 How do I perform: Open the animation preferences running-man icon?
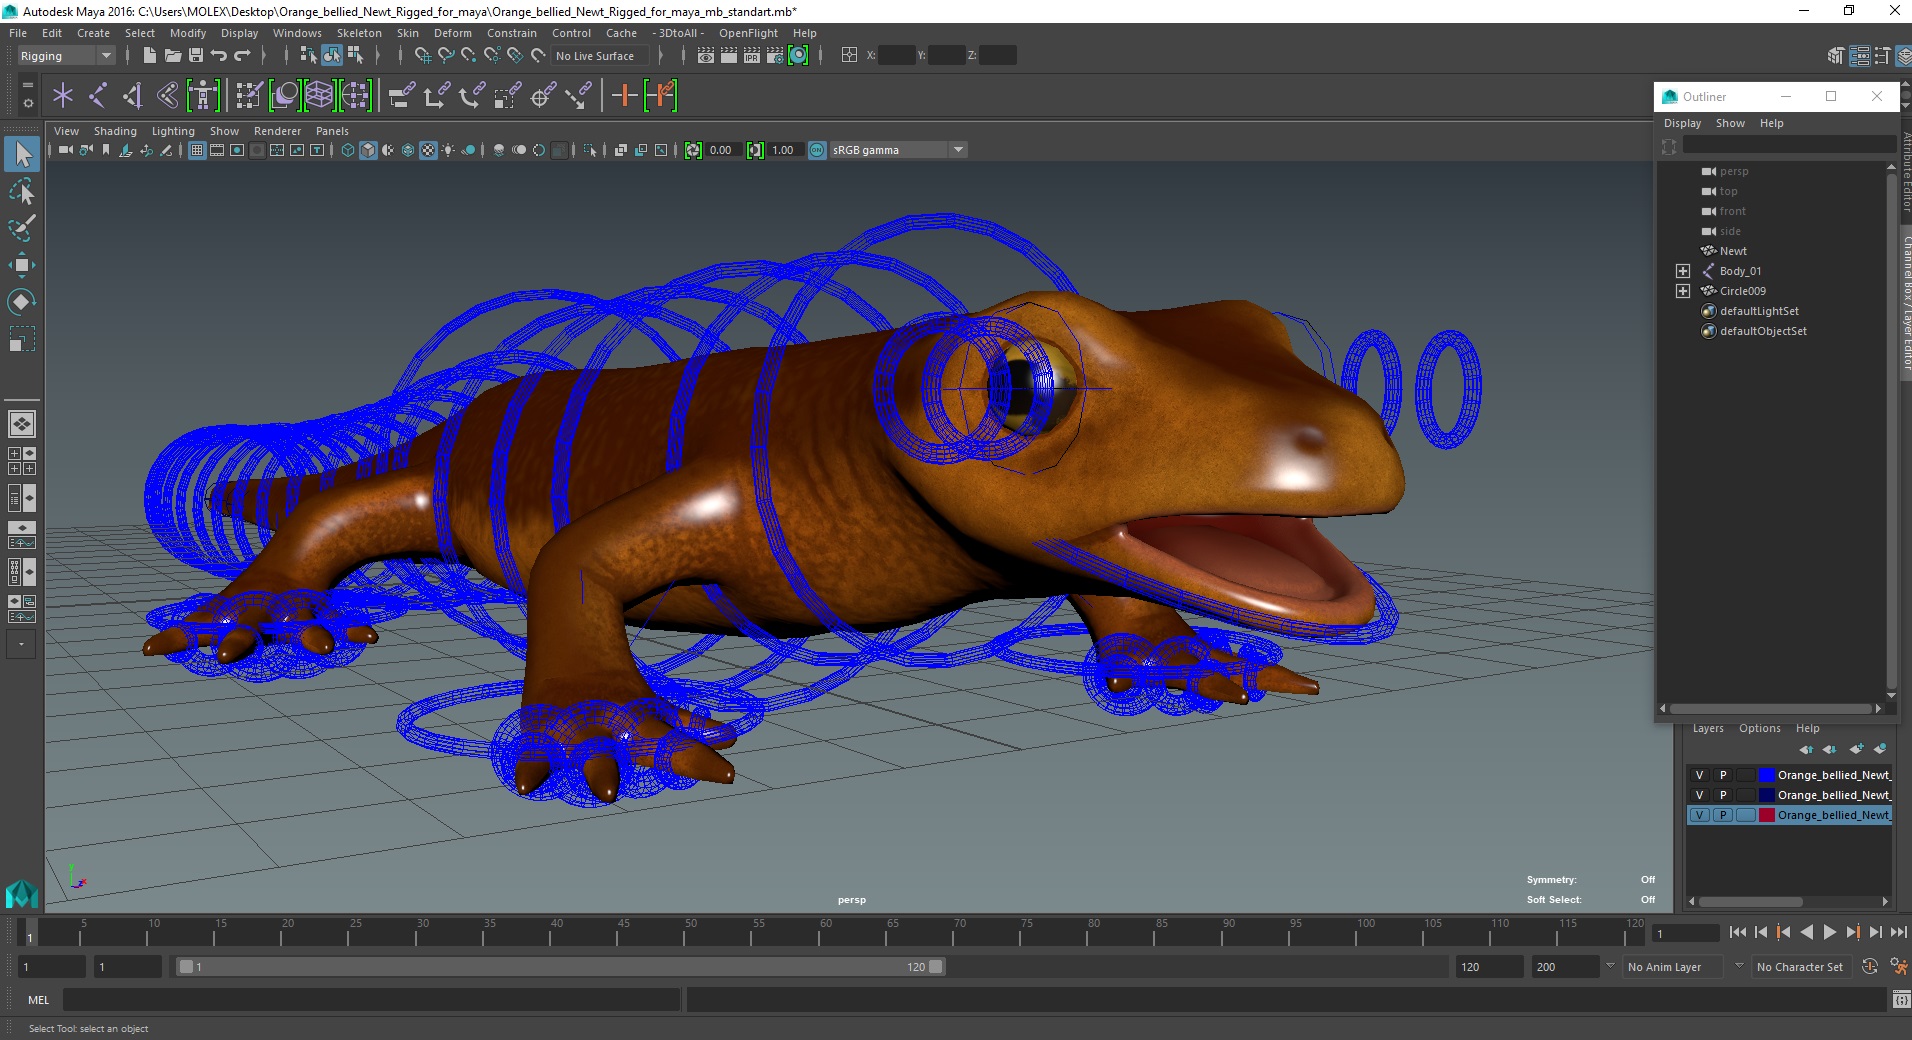click(1899, 967)
